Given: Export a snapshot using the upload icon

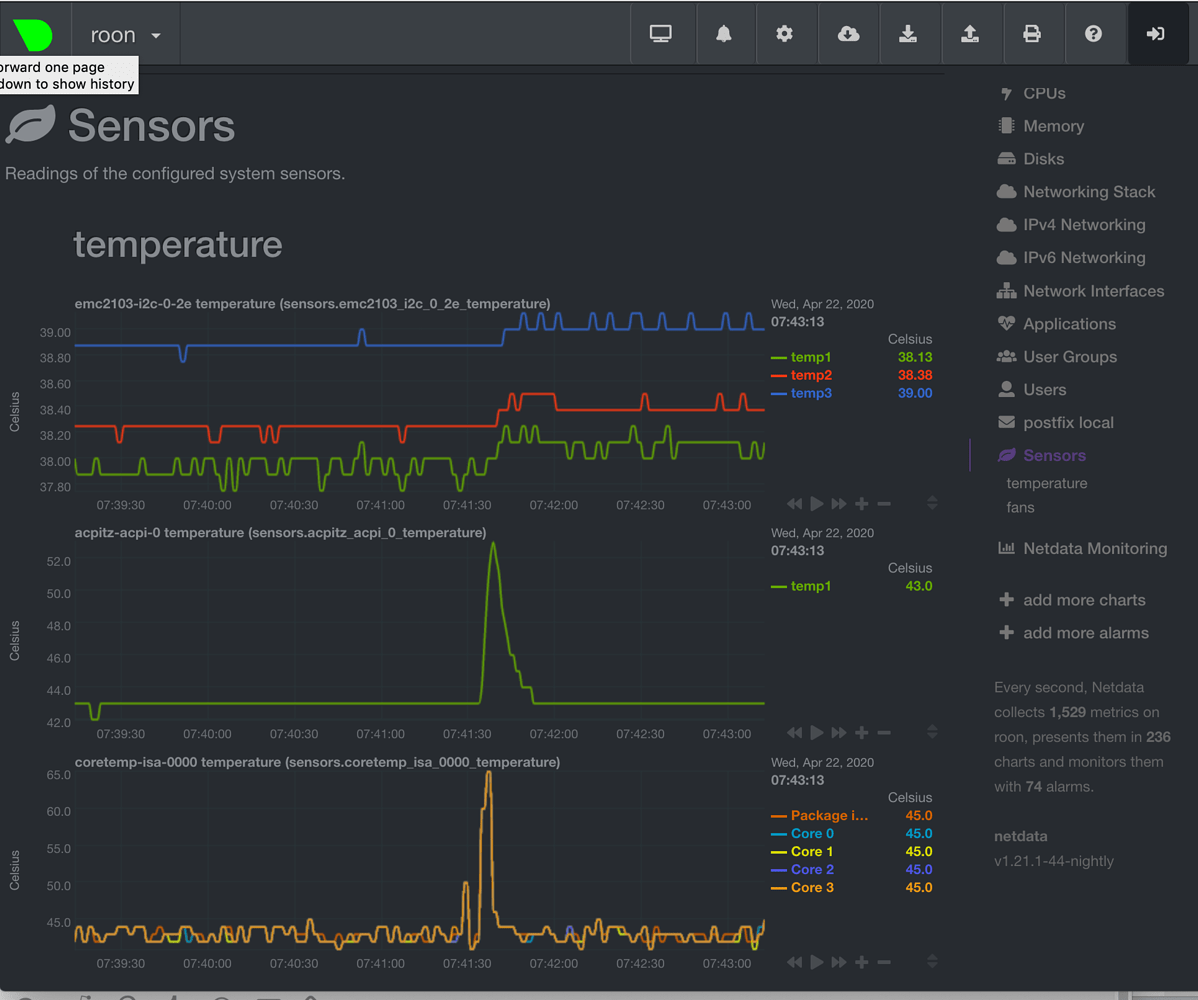Looking at the screenshot, I should click(x=971, y=33).
